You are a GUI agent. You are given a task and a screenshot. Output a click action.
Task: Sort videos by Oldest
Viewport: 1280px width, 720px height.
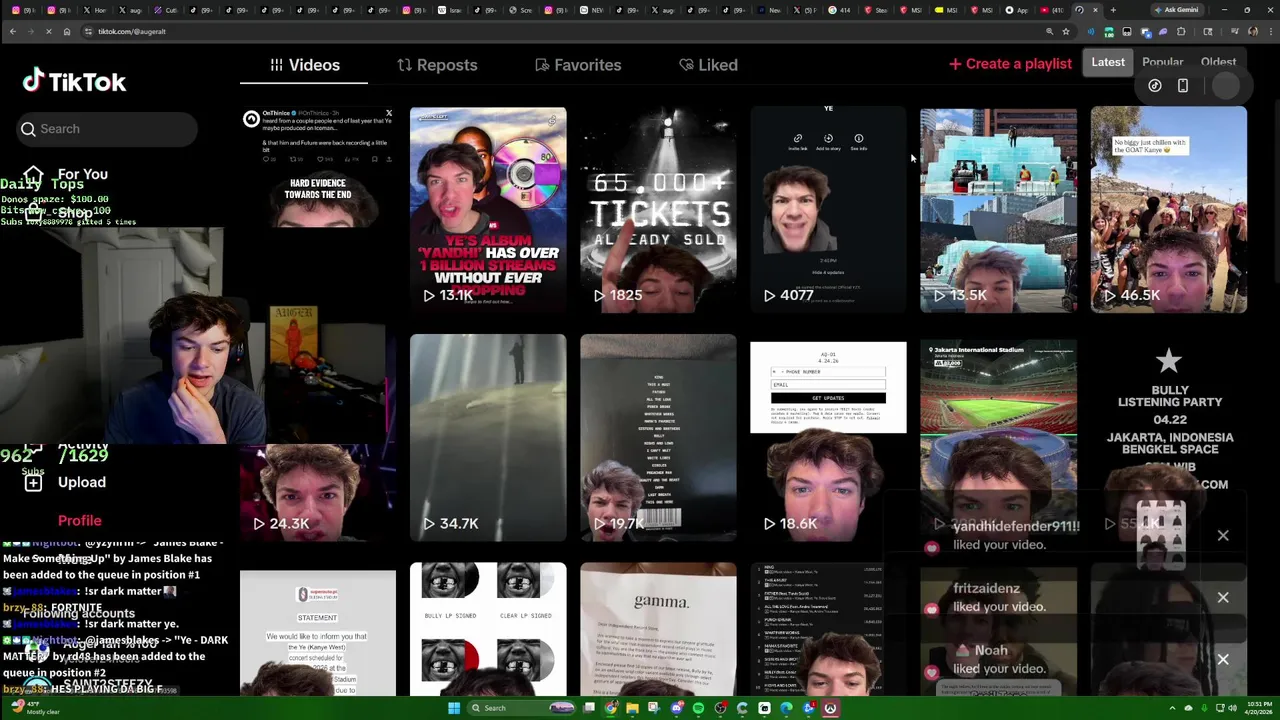pos(1218,62)
